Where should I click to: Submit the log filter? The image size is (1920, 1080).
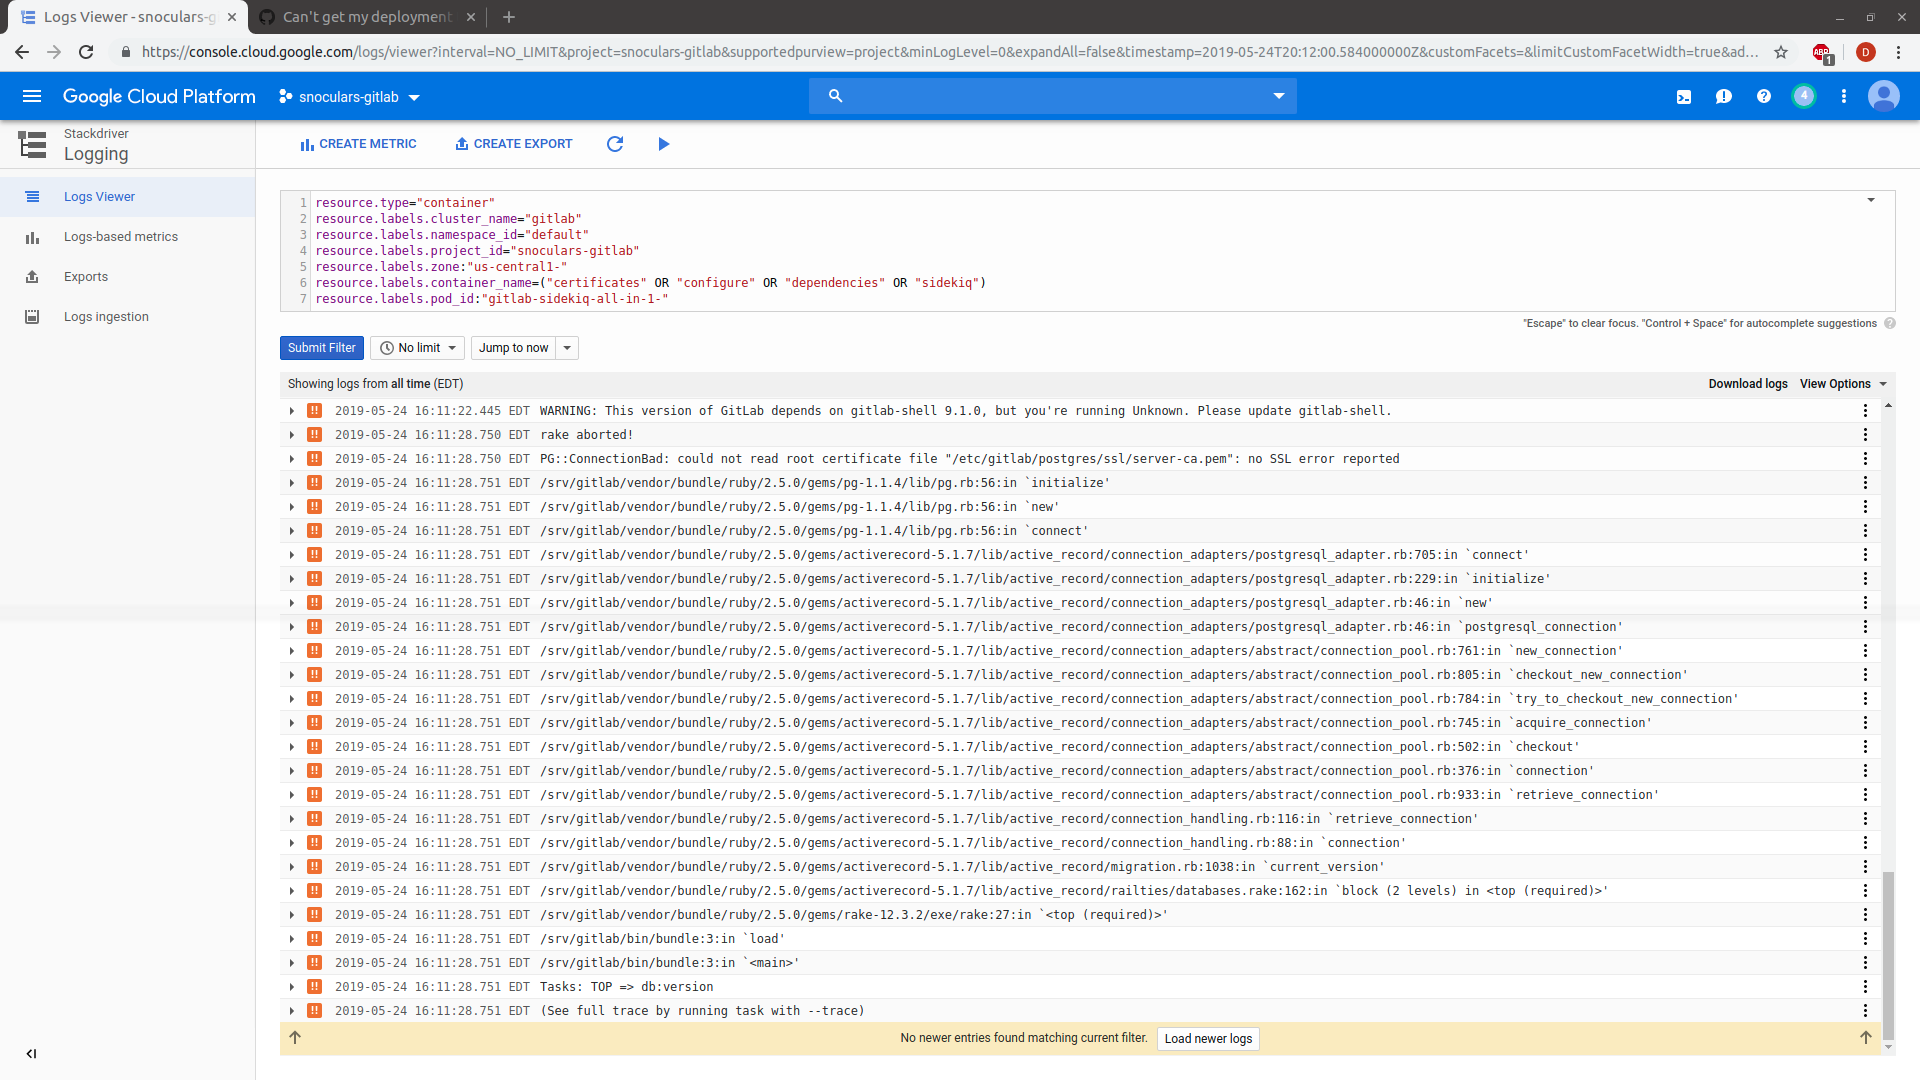[x=322, y=348]
